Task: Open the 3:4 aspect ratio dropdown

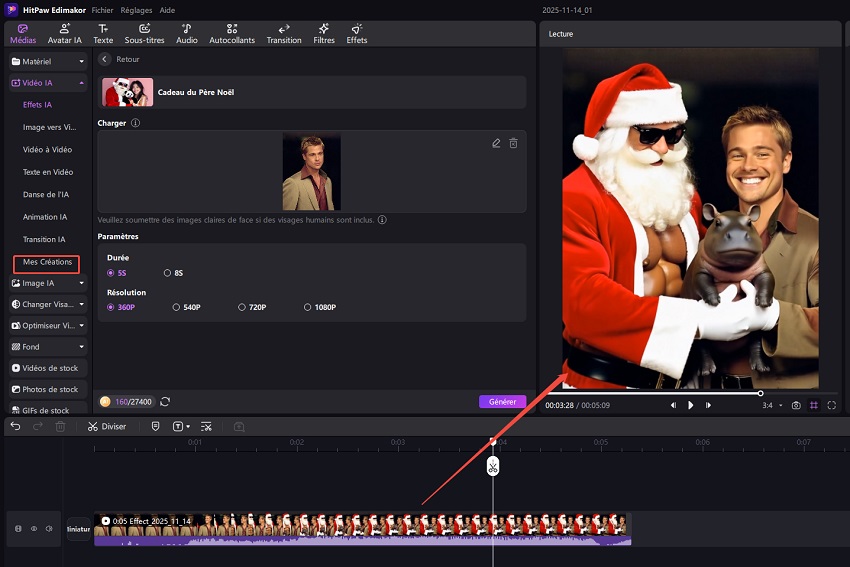Action: pos(772,405)
